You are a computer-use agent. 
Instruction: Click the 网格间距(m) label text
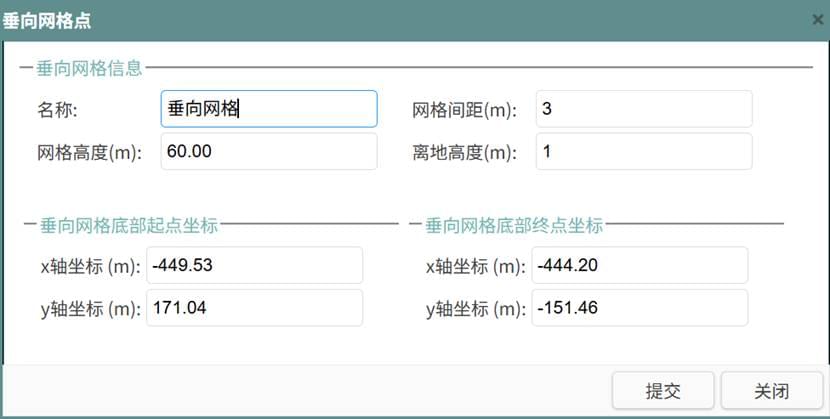click(x=464, y=110)
